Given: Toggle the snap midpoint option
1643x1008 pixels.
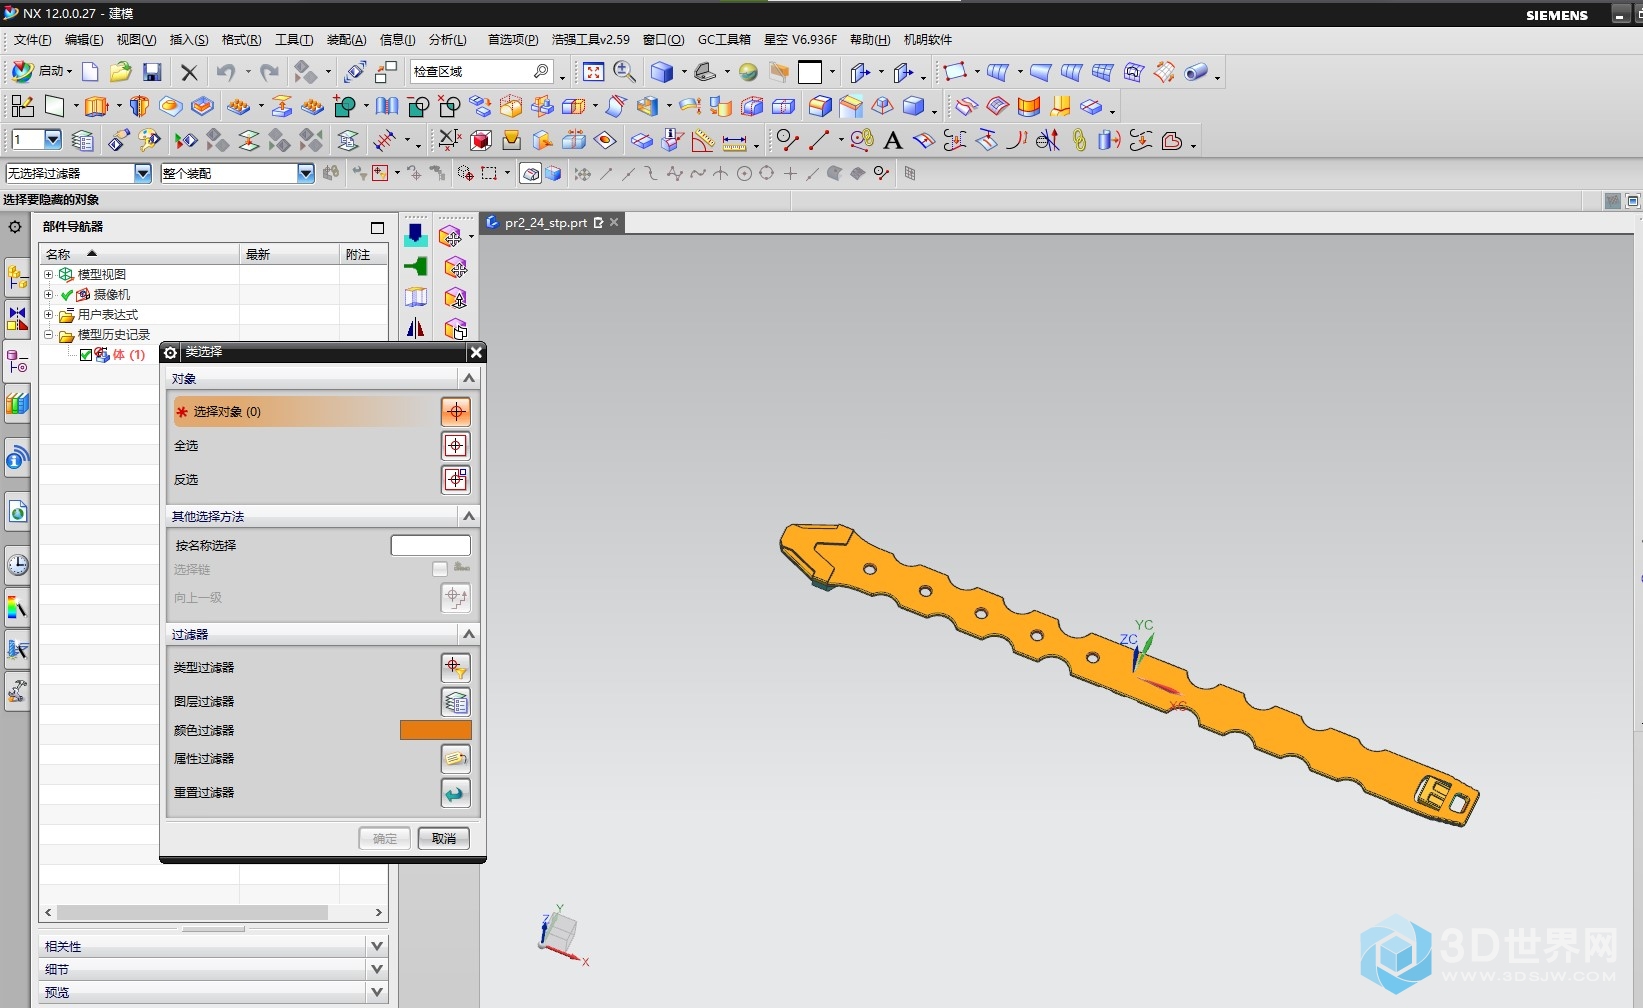Looking at the screenshot, I should pyautogui.click(x=628, y=174).
